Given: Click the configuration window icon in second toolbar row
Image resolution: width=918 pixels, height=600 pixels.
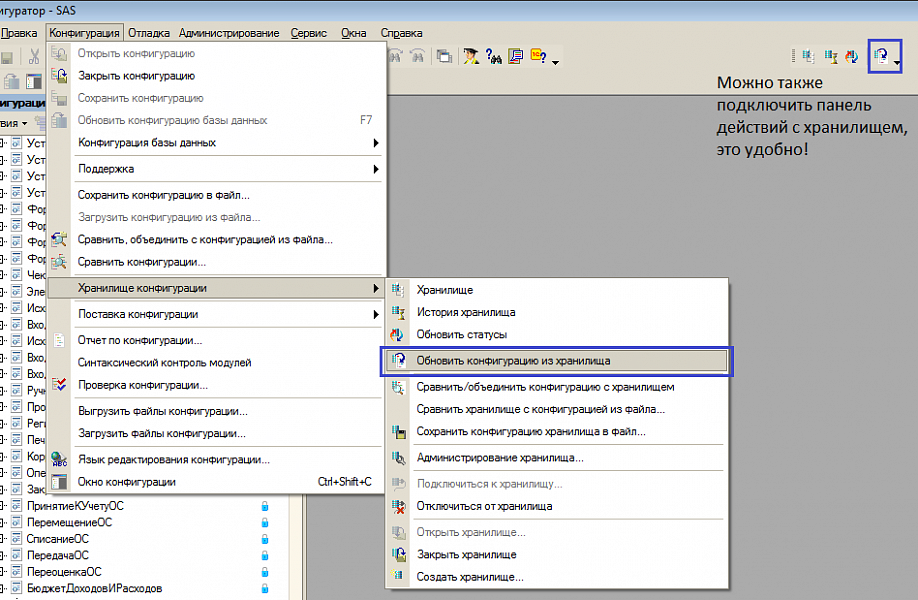Looking at the screenshot, I should [34, 82].
